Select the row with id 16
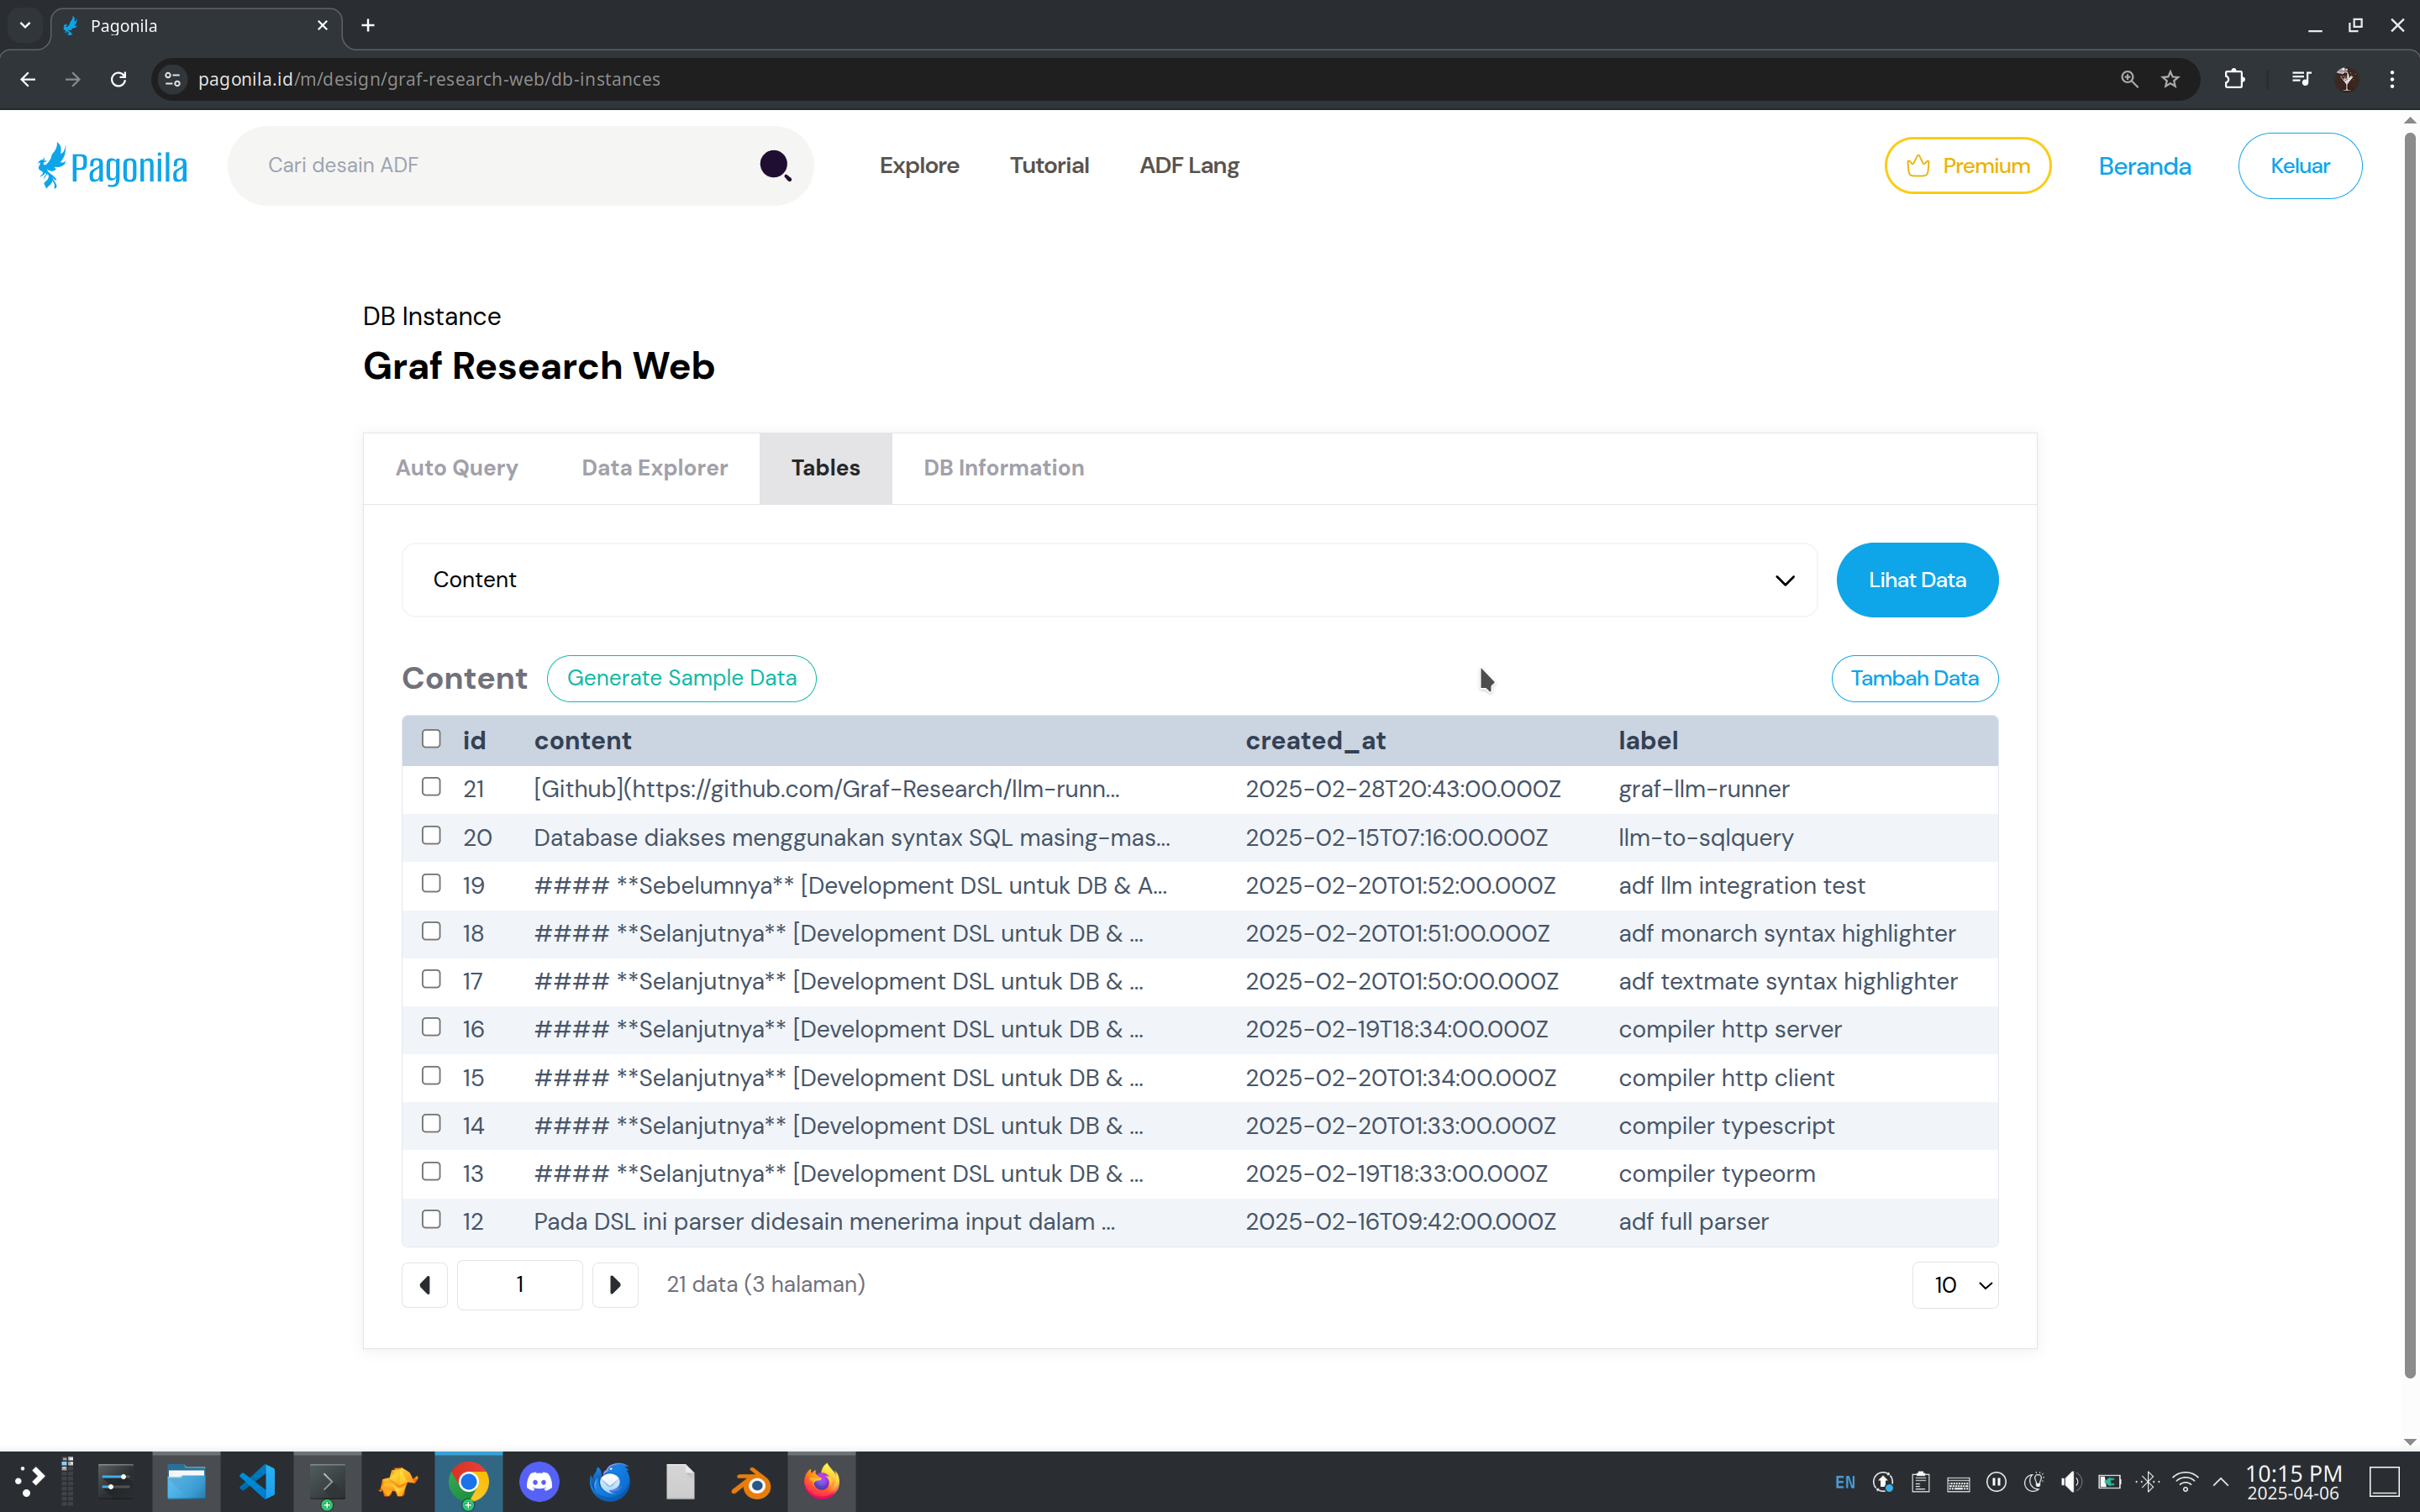Viewport: 2420px width, 1512px height. pos(431,1027)
